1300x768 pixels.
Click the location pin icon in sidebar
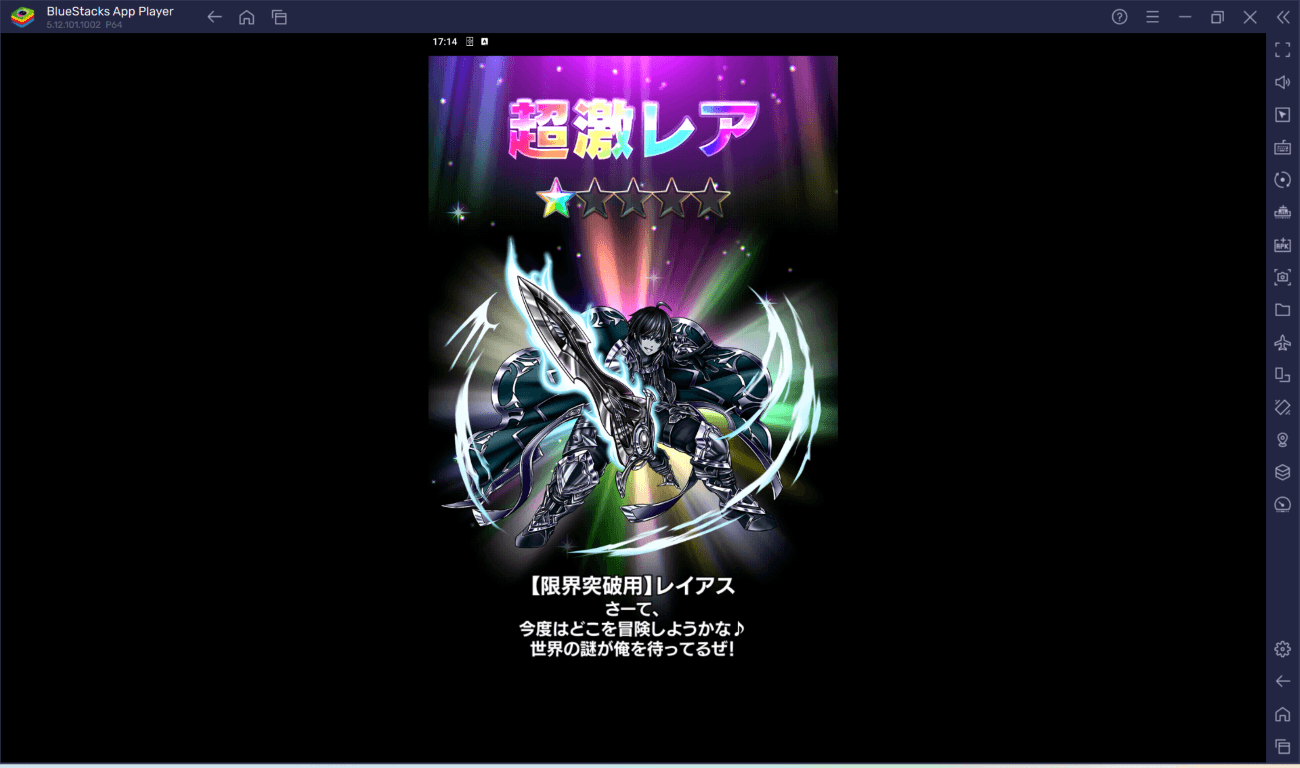click(x=1283, y=440)
